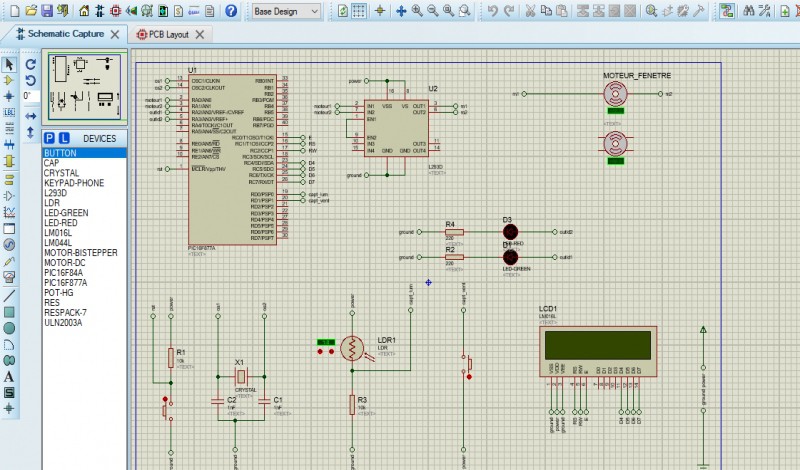
Task: Click the P pick devices button
Action: (x=50, y=138)
